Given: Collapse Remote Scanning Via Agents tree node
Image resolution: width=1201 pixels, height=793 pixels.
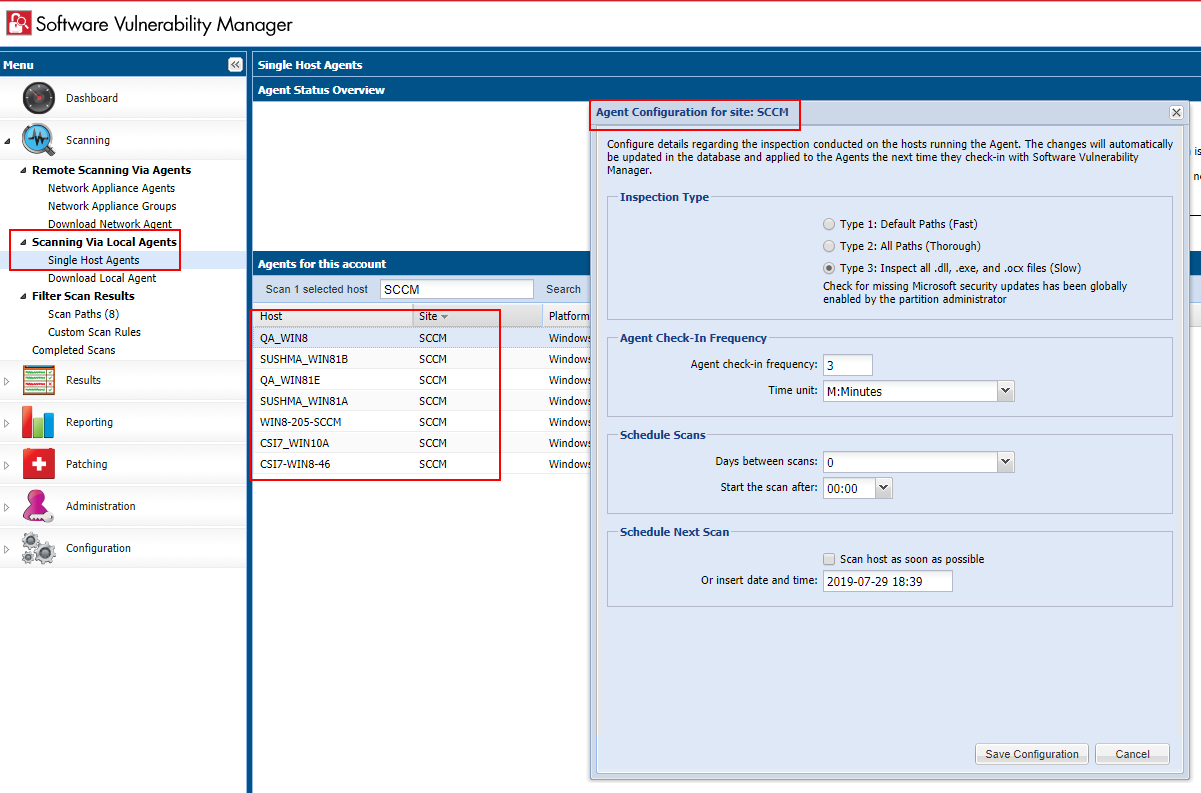Looking at the screenshot, I should click(23, 171).
